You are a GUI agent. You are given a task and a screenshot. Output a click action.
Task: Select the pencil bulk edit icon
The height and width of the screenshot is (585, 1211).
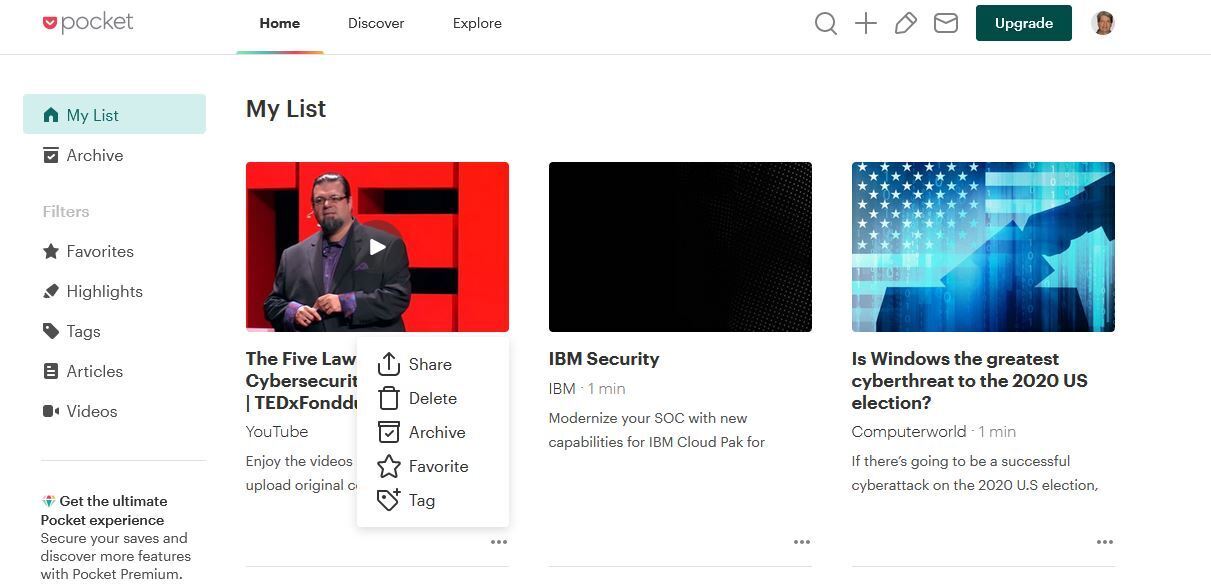tap(906, 23)
